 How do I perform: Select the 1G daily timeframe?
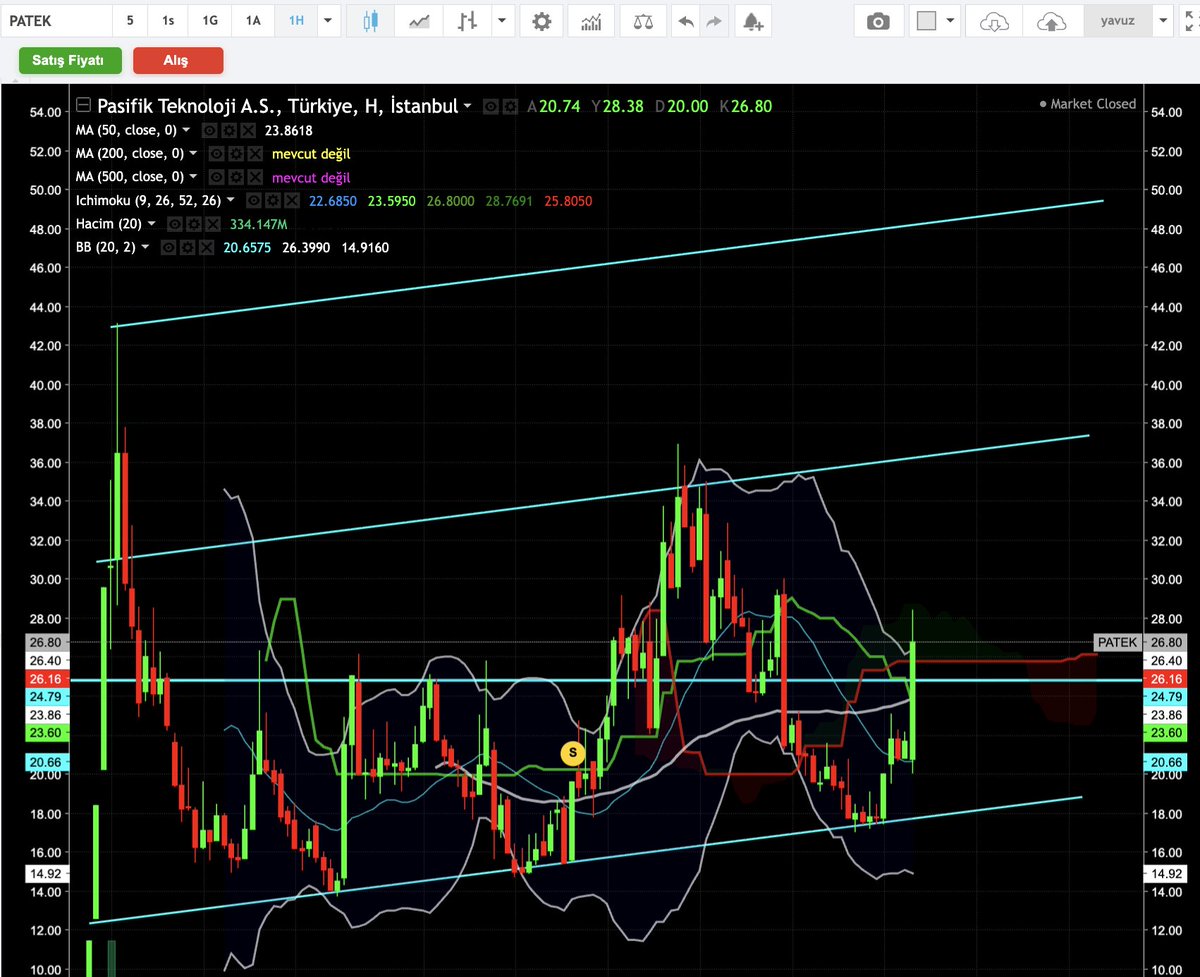(x=210, y=21)
